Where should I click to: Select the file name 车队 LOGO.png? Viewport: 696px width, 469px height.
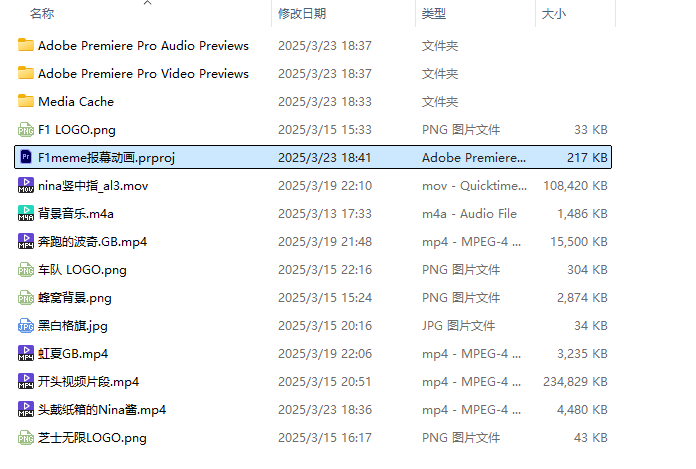pyautogui.click(x=82, y=269)
